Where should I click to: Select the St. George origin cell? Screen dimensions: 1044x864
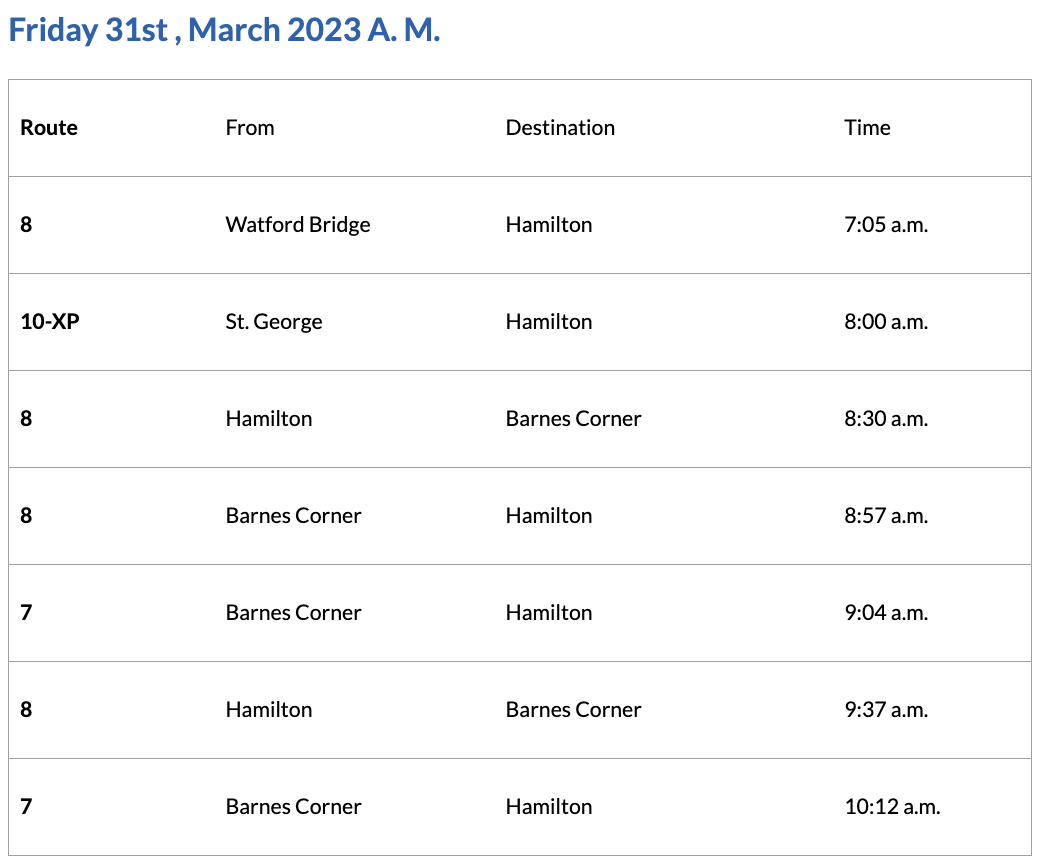pyautogui.click(x=274, y=322)
